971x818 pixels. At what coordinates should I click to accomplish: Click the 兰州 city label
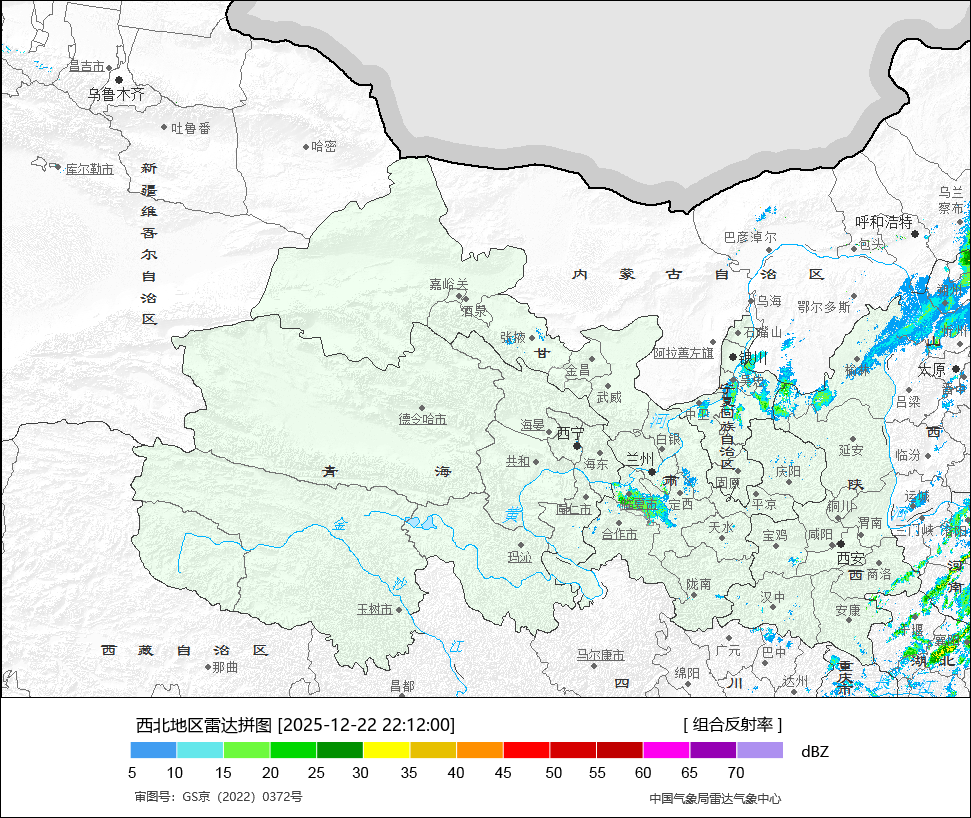coord(640,459)
